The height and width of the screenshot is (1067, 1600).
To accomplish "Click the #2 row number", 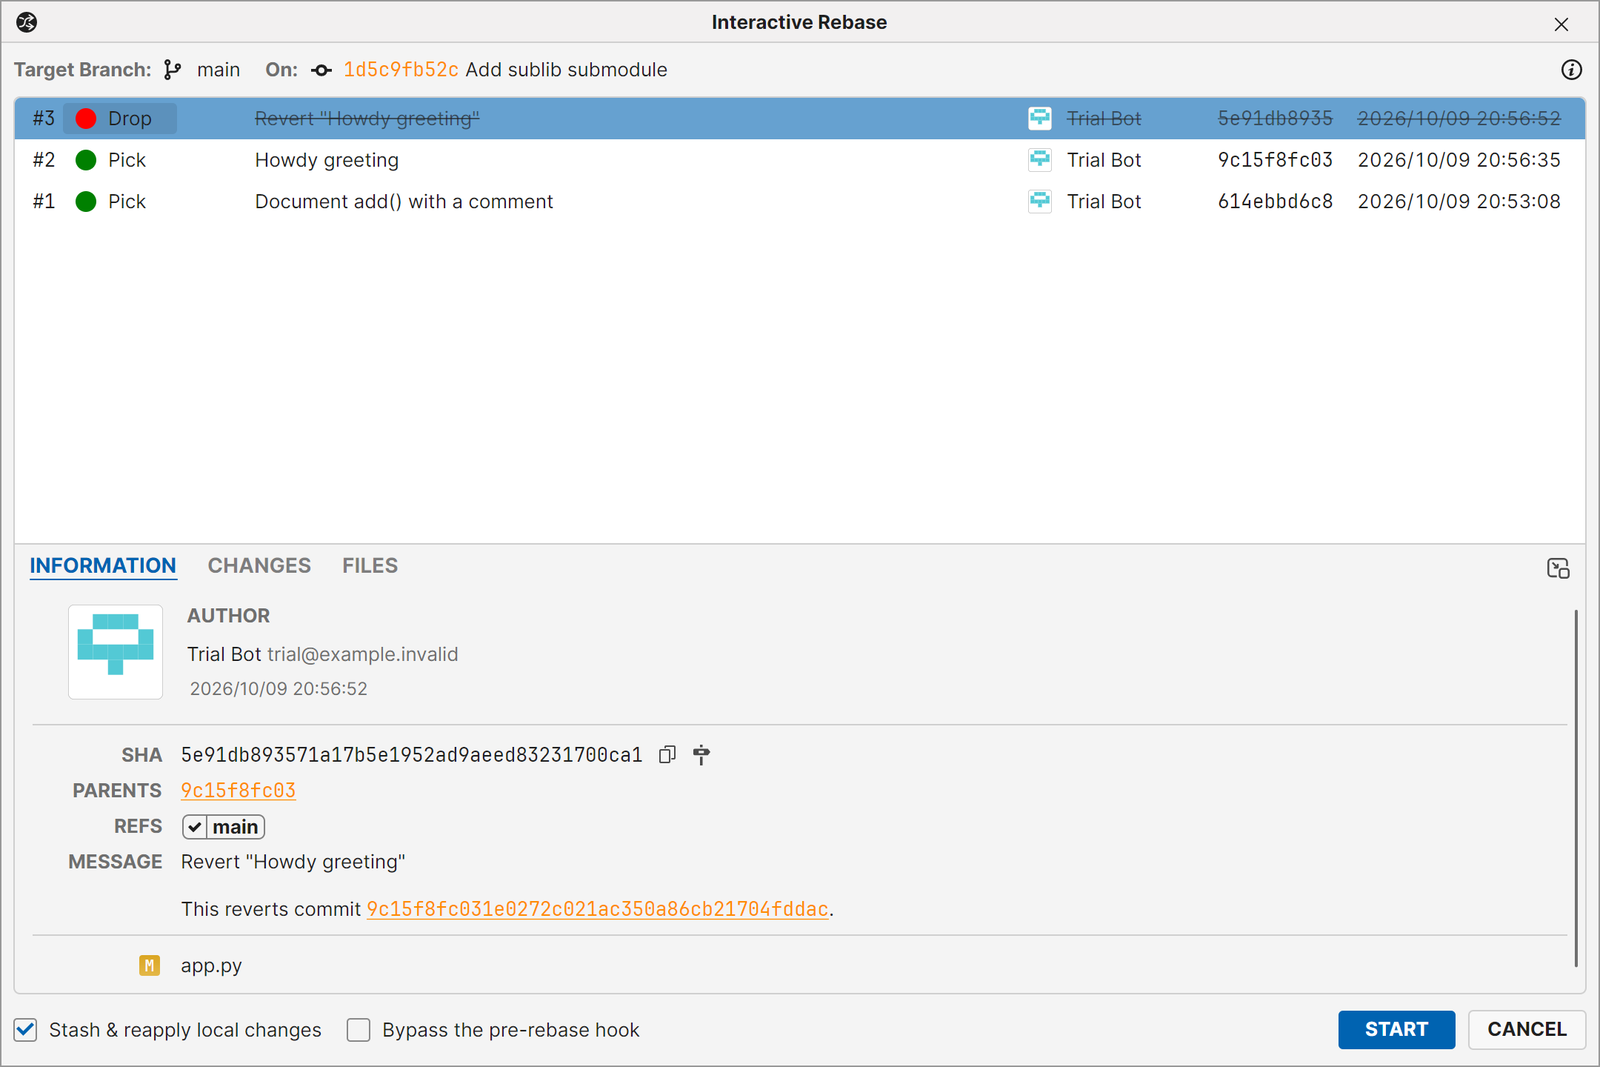I will point(44,160).
